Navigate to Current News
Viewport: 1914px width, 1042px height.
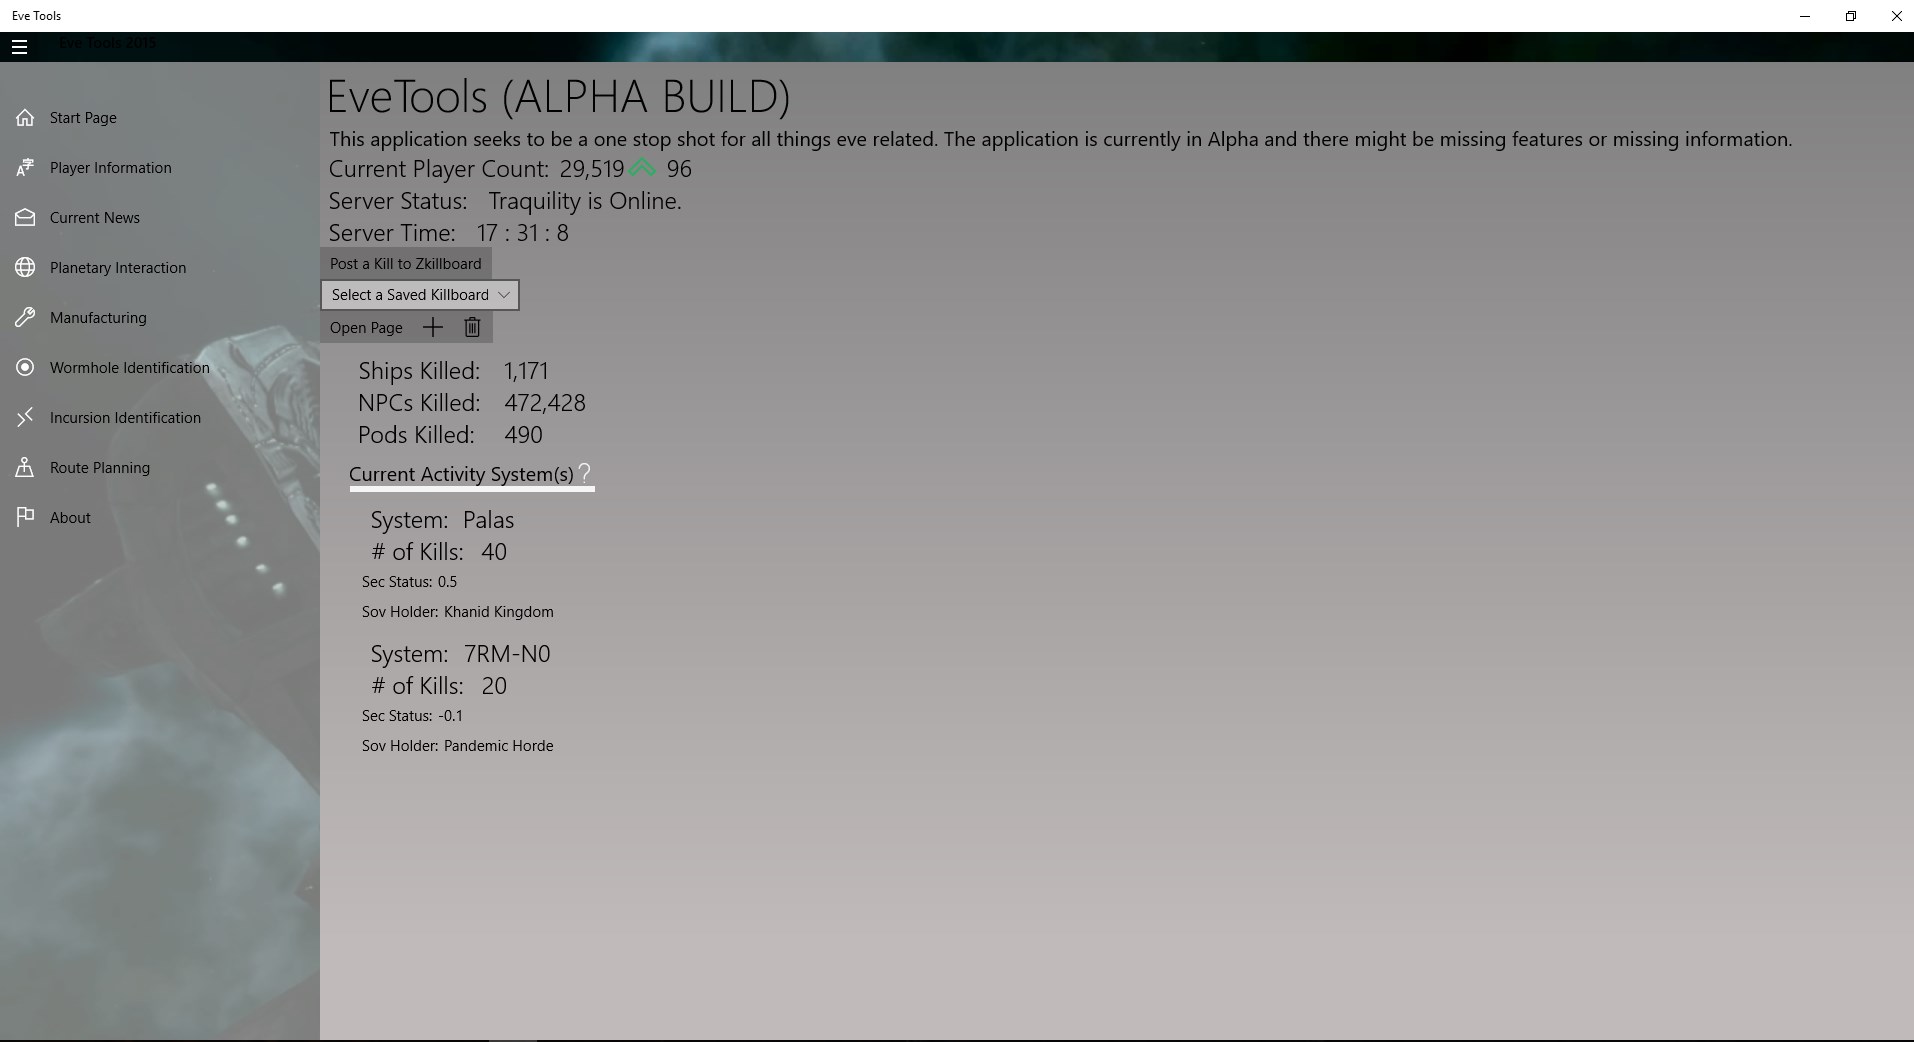pos(95,218)
